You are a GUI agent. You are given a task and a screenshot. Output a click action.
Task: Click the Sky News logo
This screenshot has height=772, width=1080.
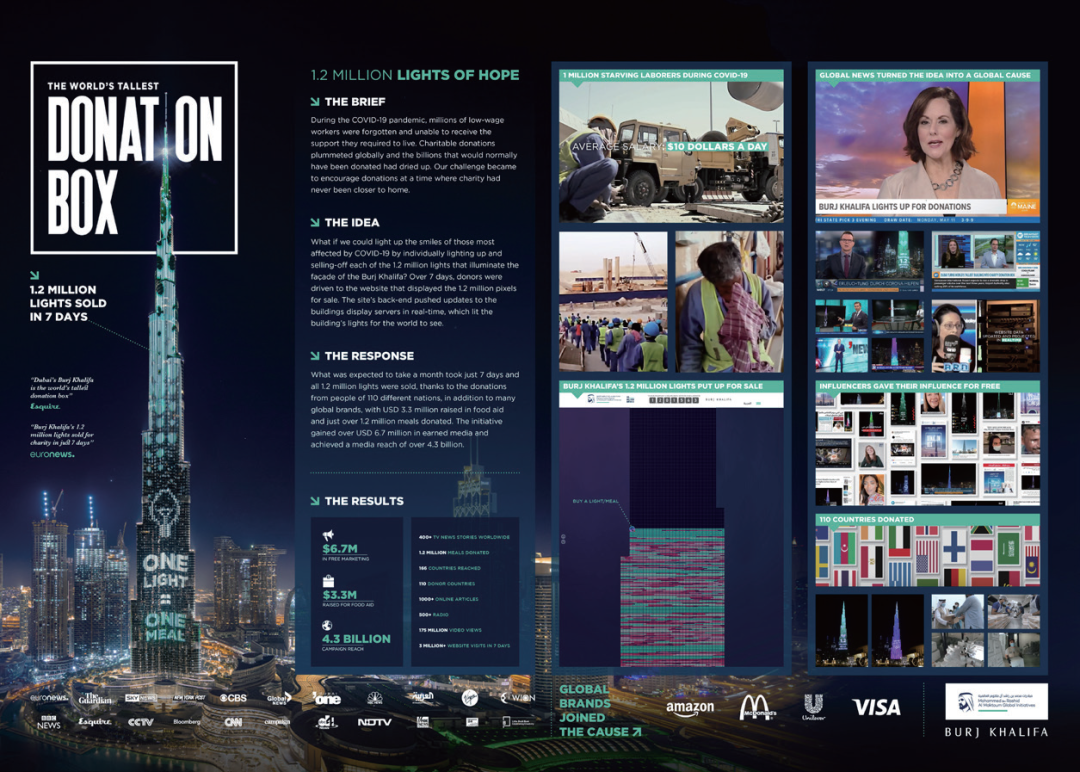coord(141,698)
